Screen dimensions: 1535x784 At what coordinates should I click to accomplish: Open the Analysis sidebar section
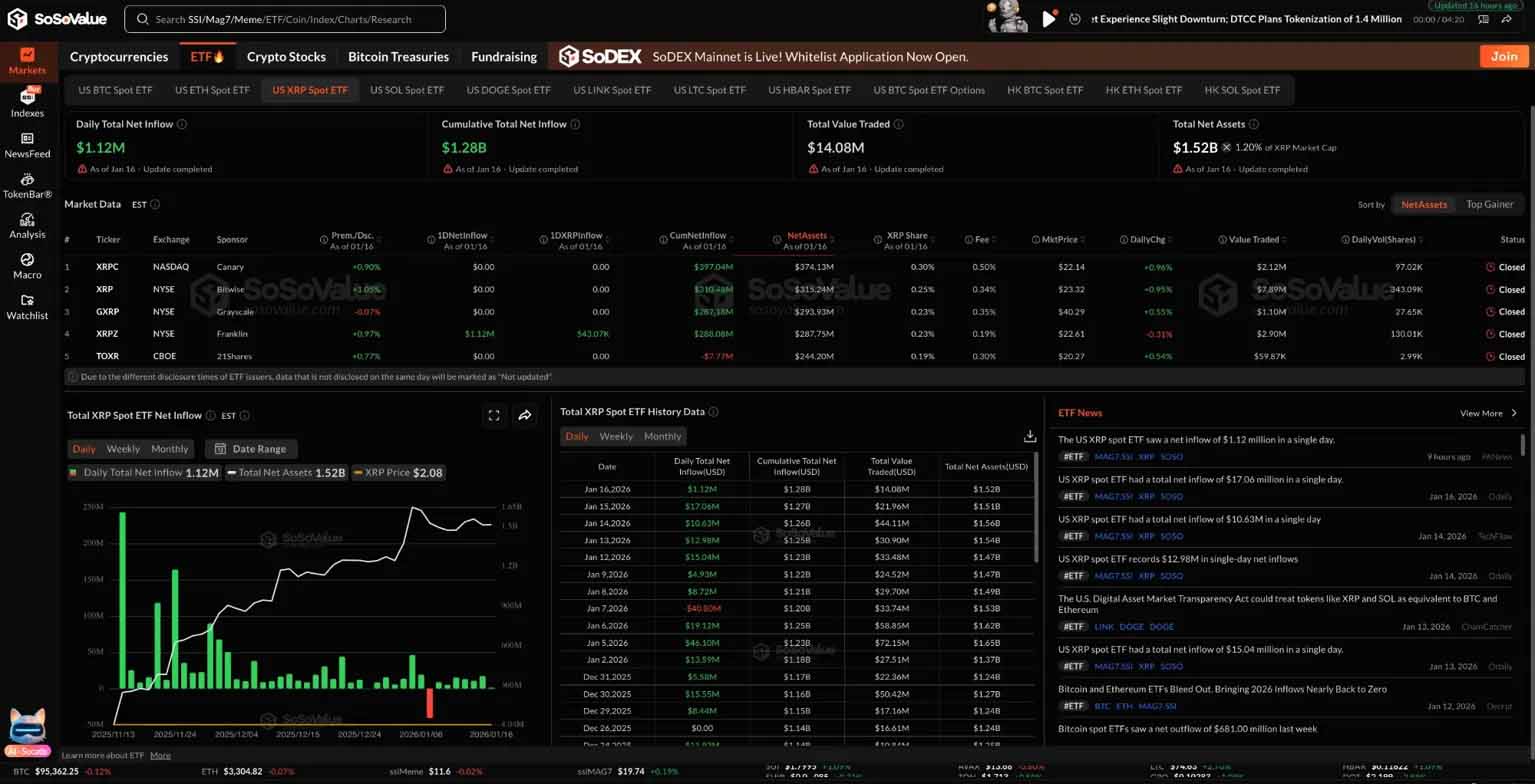tap(27, 225)
